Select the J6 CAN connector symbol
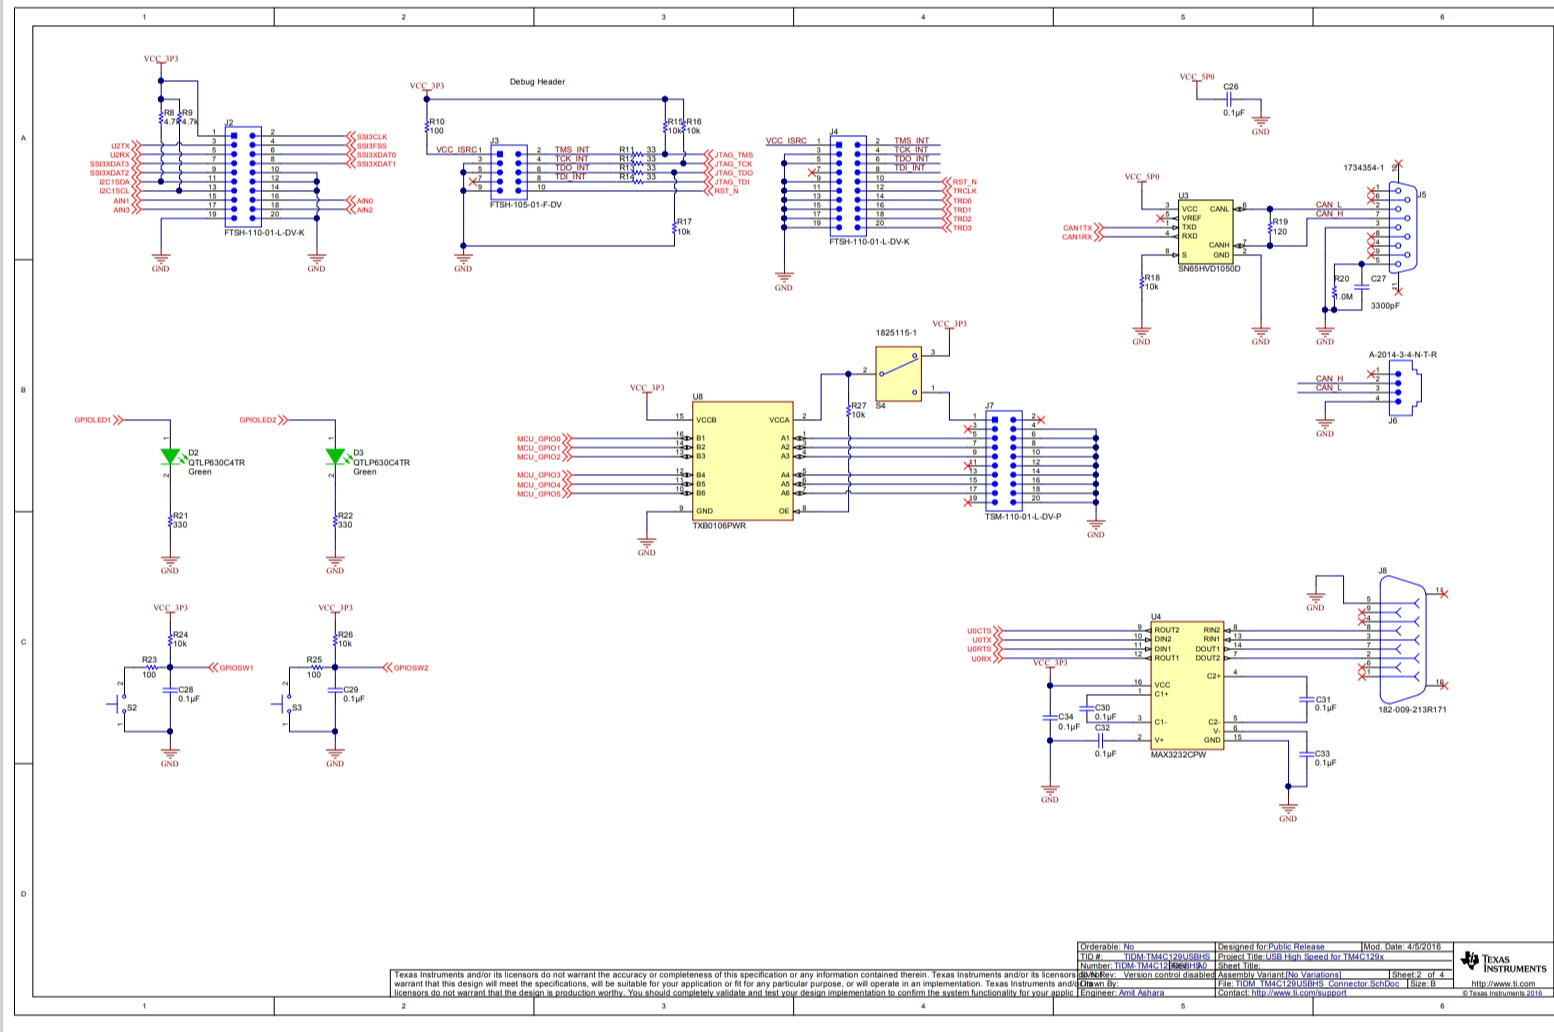1554x1032 pixels. 1405,386
